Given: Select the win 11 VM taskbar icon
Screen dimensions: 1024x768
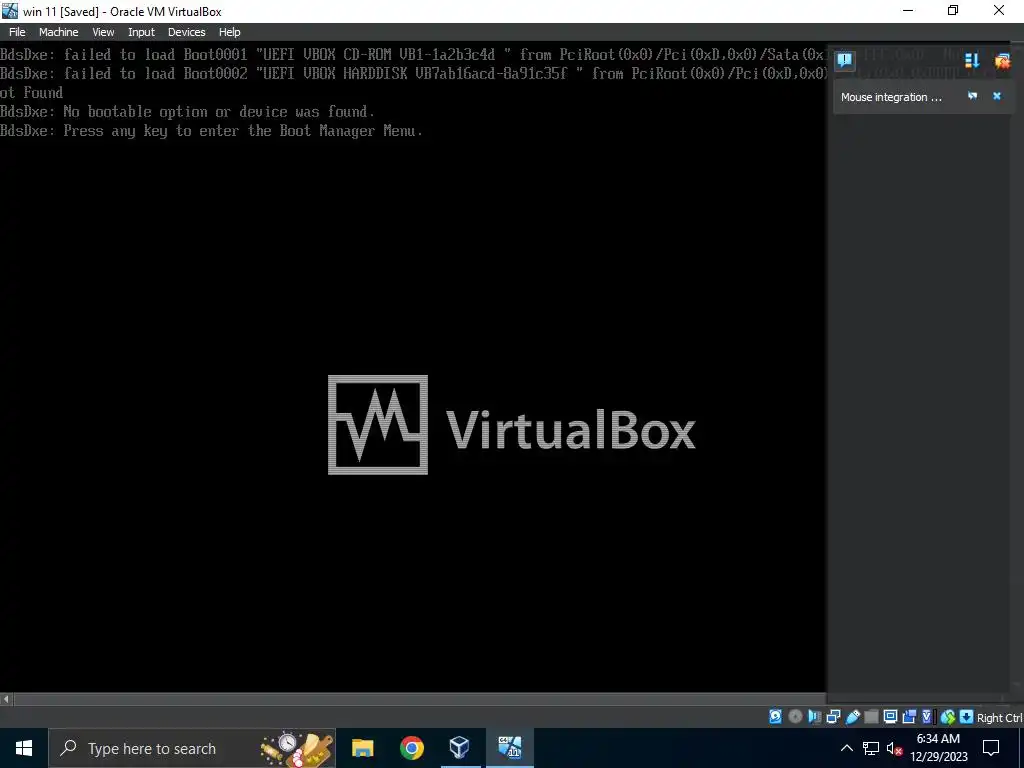Looking at the screenshot, I should [509, 748].
